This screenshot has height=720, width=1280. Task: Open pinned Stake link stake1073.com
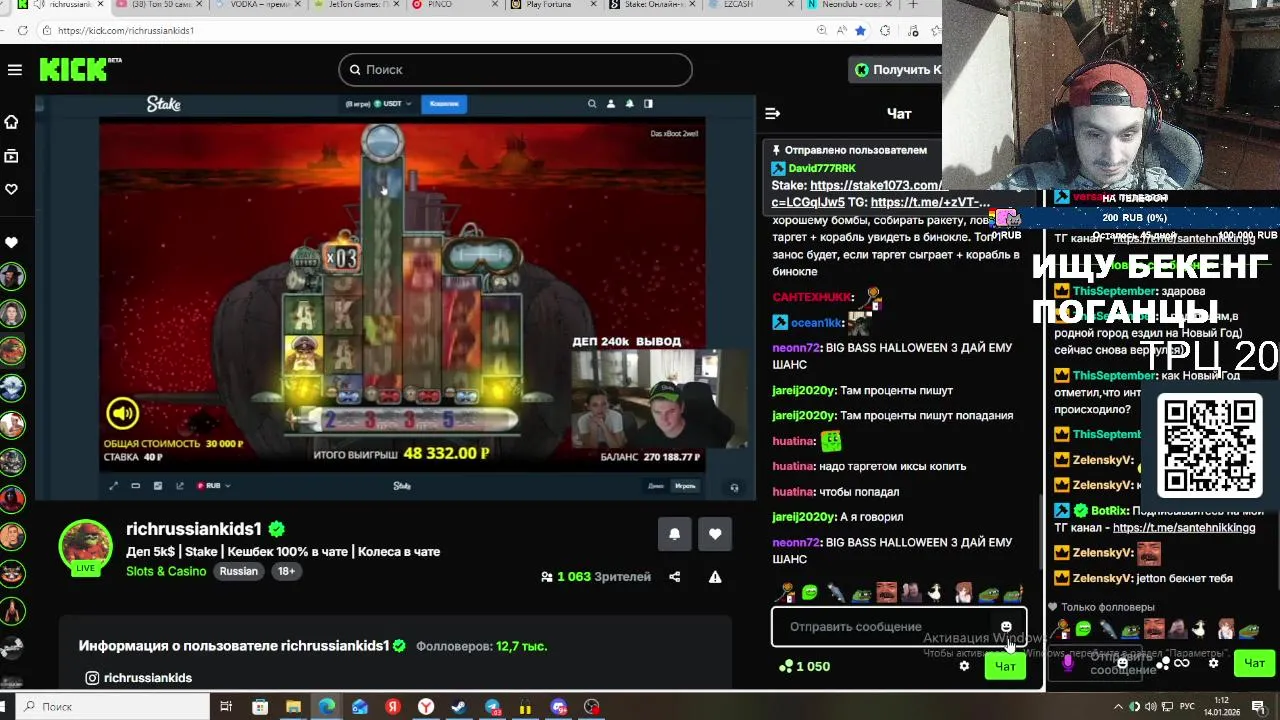(876, 186)
